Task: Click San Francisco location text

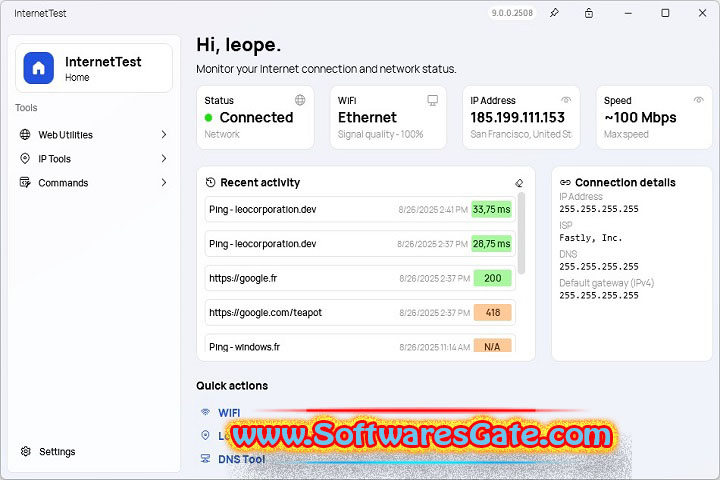Action: tap(521, 135)
